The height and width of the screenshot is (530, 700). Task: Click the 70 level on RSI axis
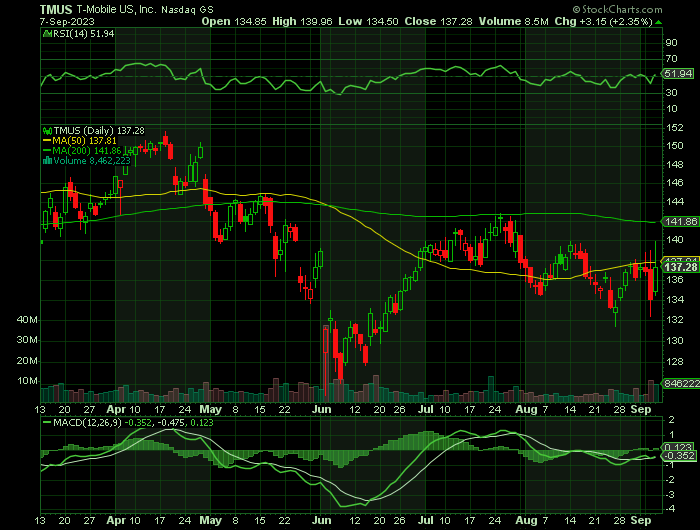pos(671,59)
